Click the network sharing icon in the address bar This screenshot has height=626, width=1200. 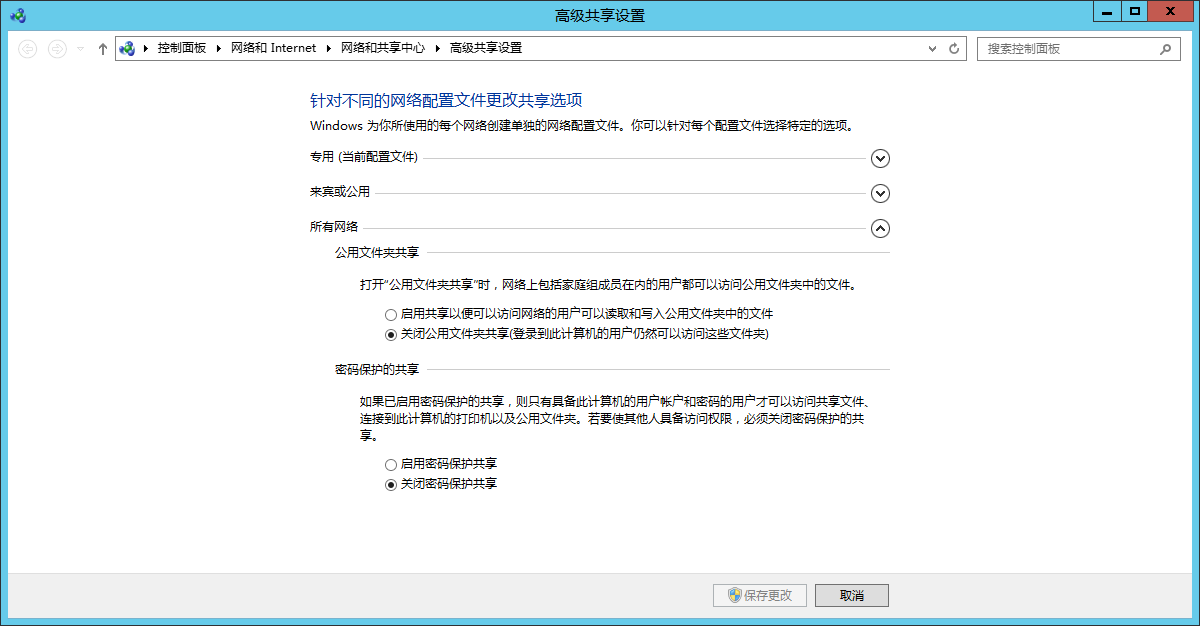coord(129,47)
